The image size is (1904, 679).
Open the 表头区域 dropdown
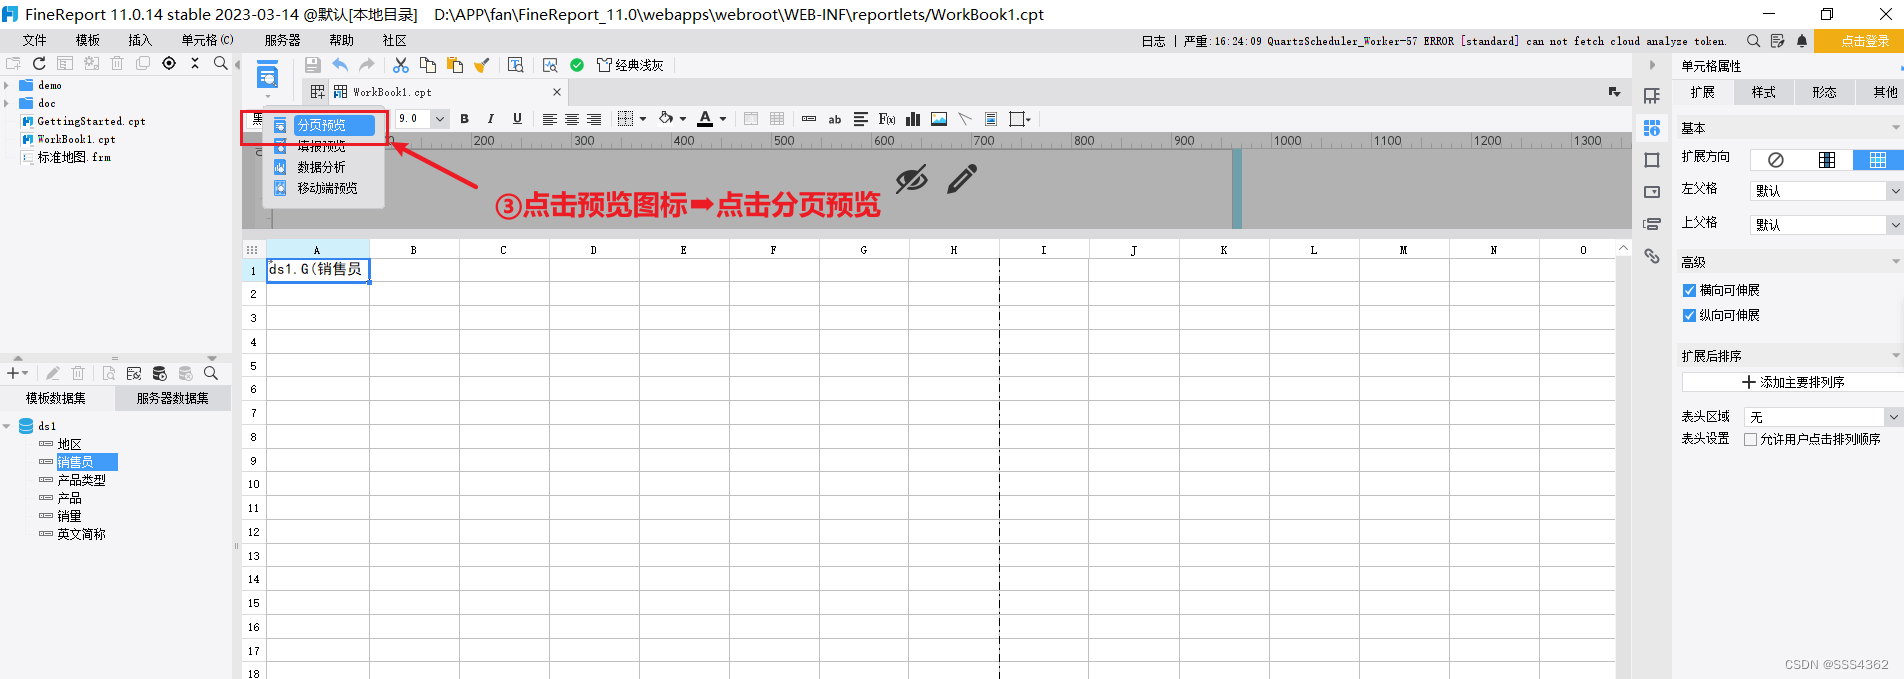point(1893,417)
